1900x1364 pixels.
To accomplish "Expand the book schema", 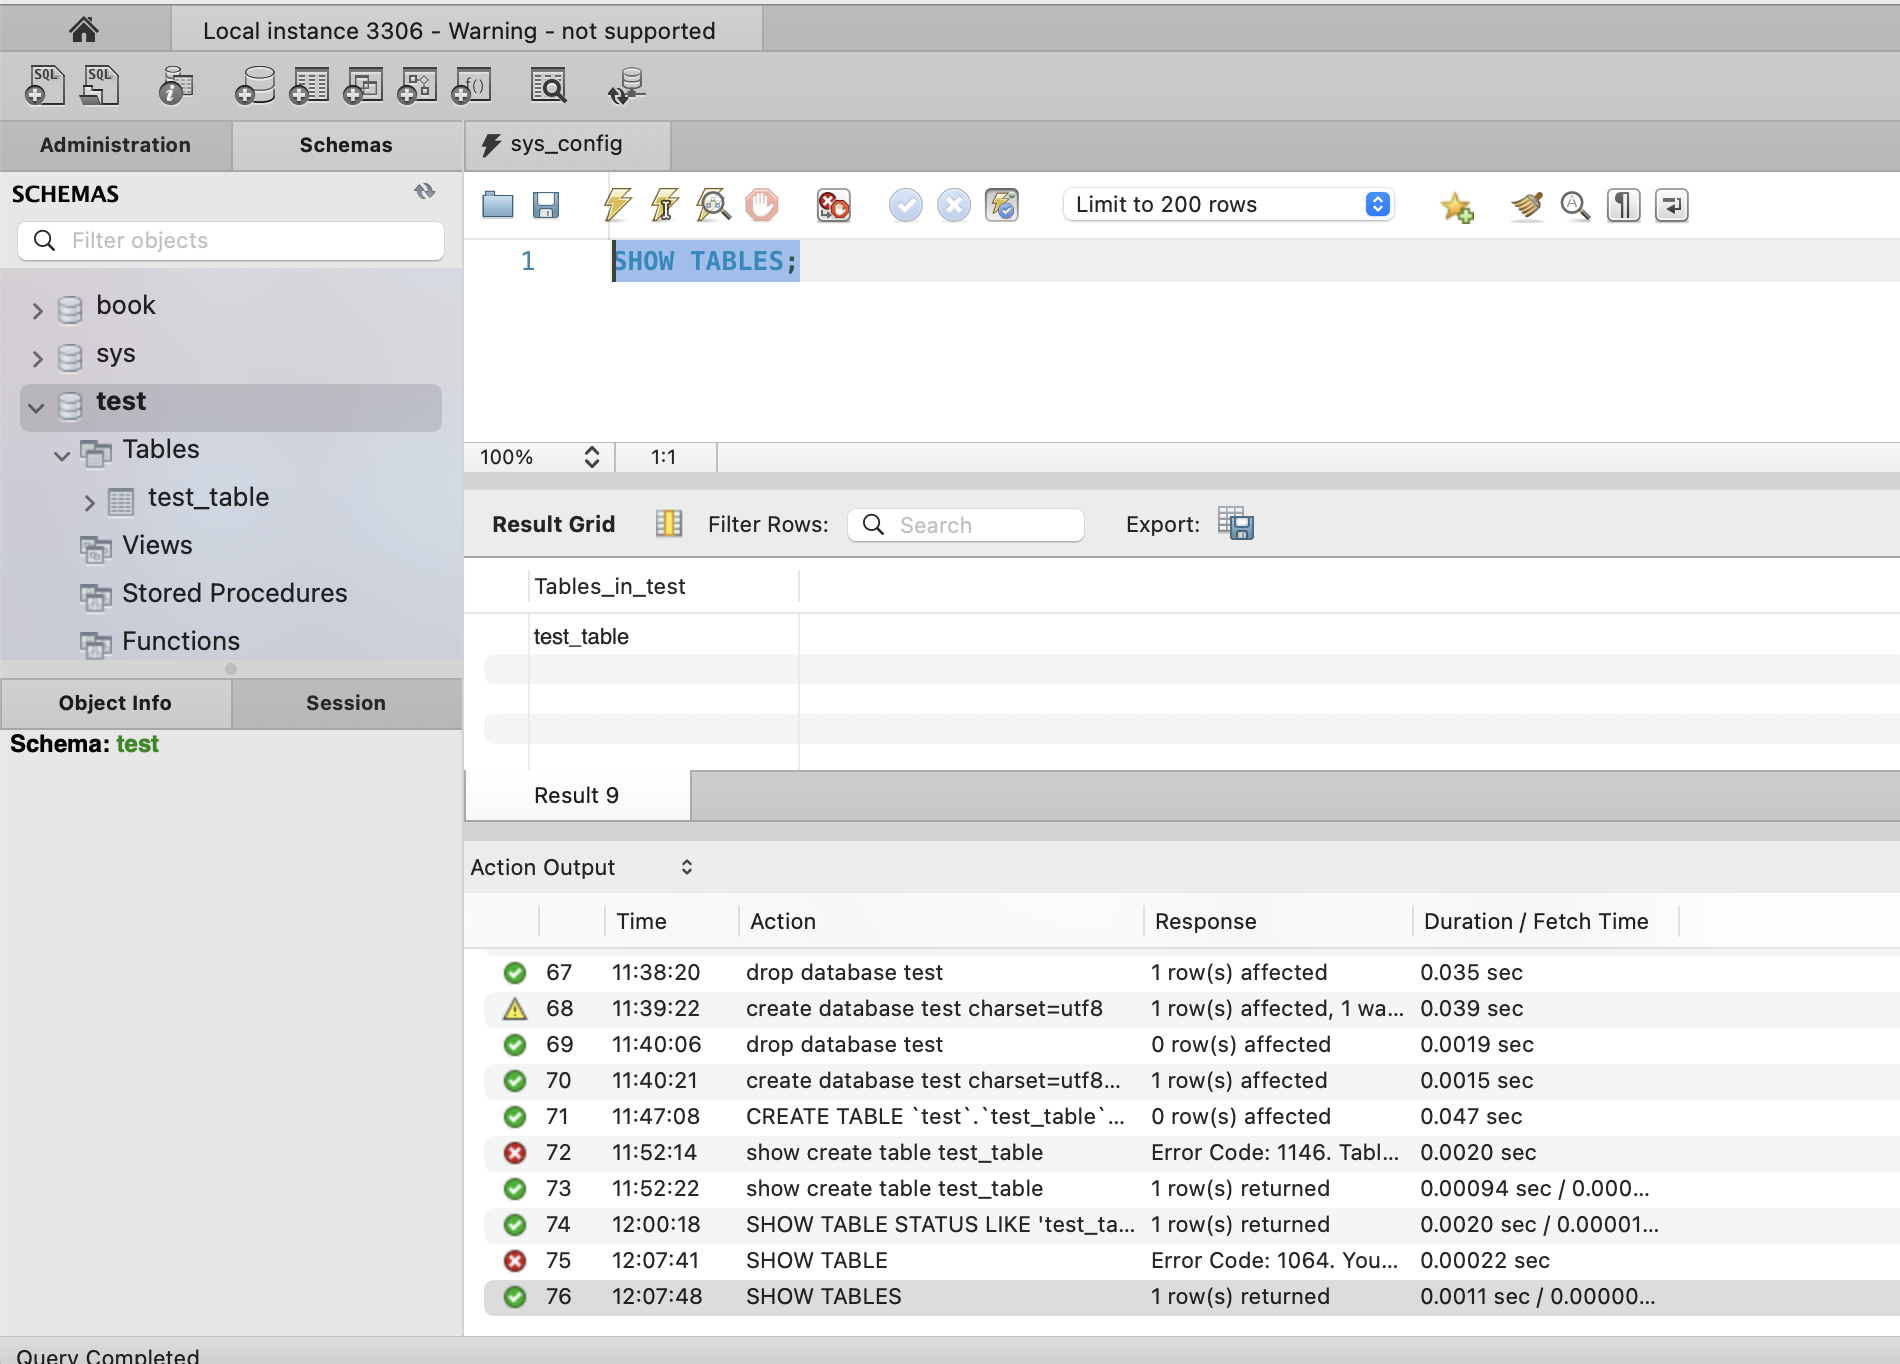I will click(37, 310).
